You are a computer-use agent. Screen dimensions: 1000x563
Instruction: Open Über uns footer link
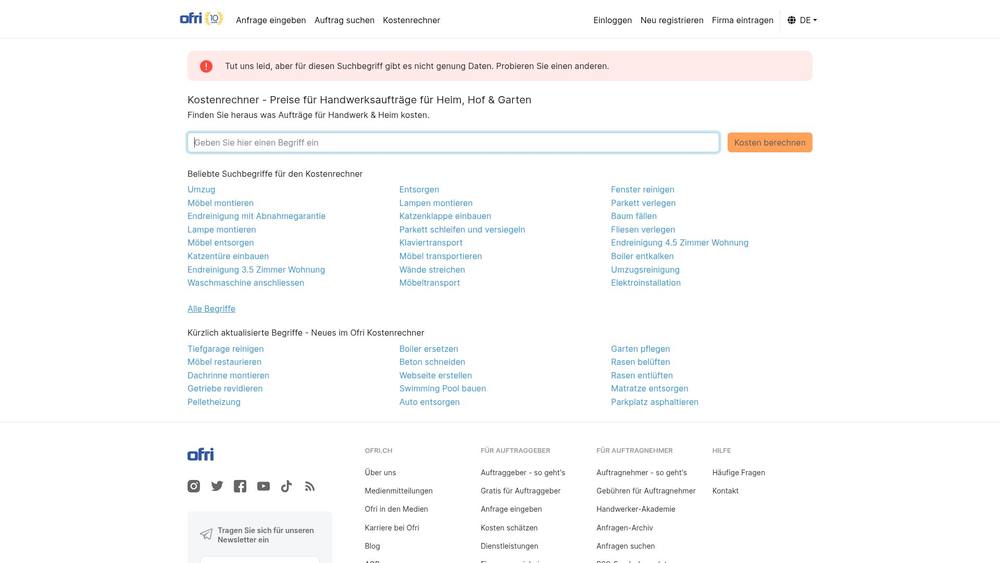coord(380,472)
